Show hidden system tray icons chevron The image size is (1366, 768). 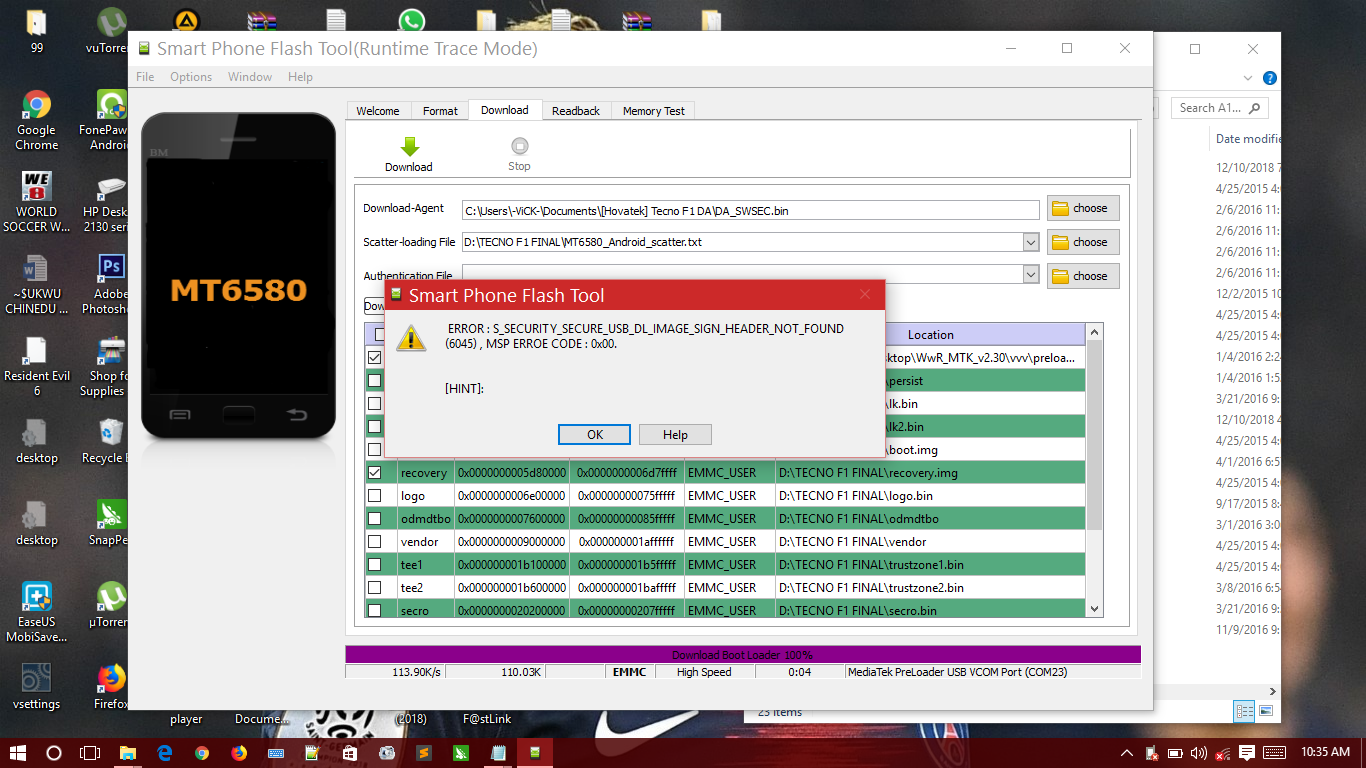coord(1127,752)
